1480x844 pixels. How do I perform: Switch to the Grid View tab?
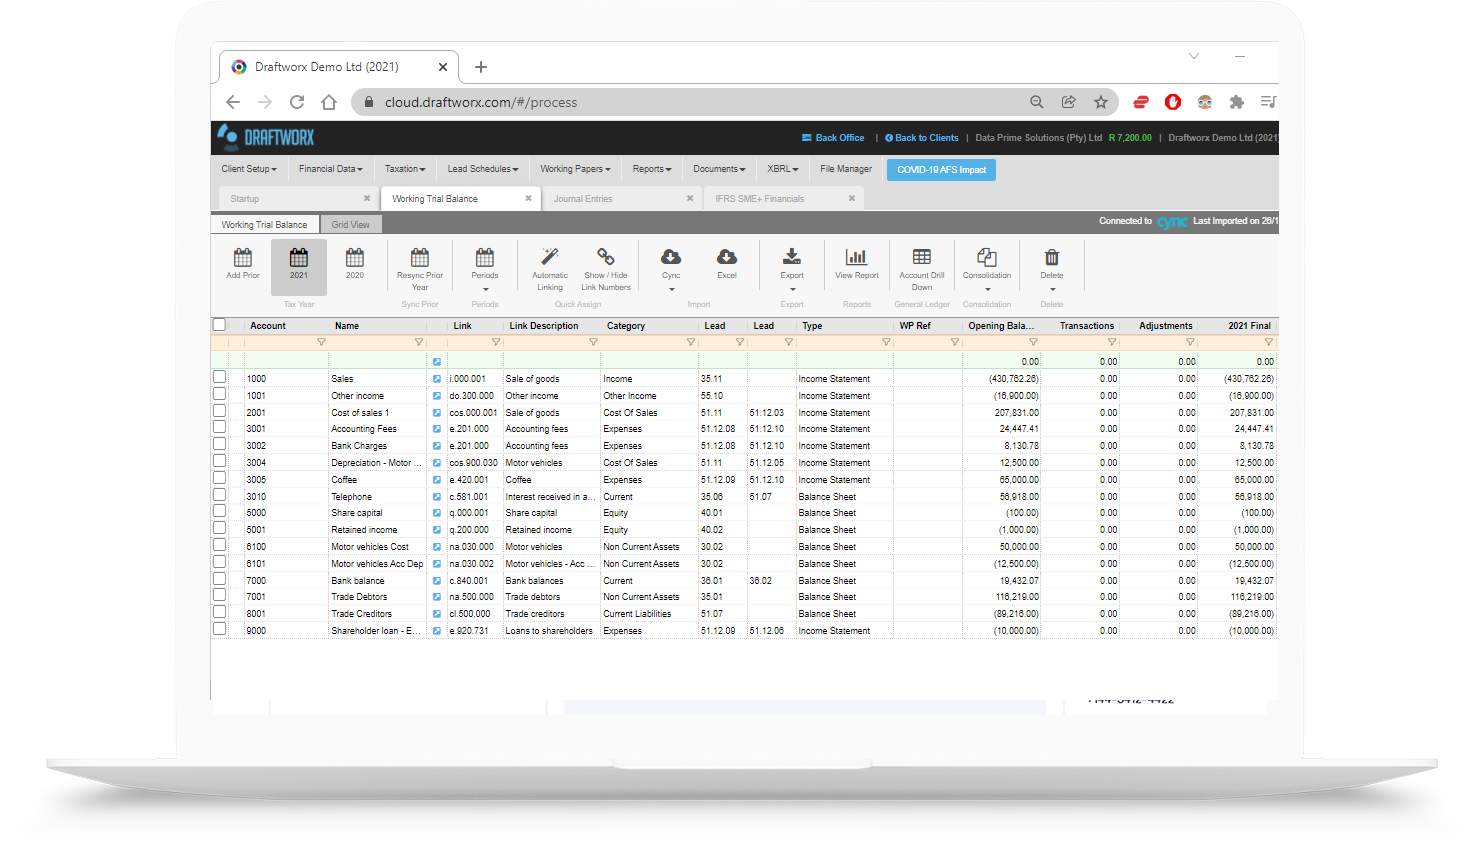(x=350, y=225)
